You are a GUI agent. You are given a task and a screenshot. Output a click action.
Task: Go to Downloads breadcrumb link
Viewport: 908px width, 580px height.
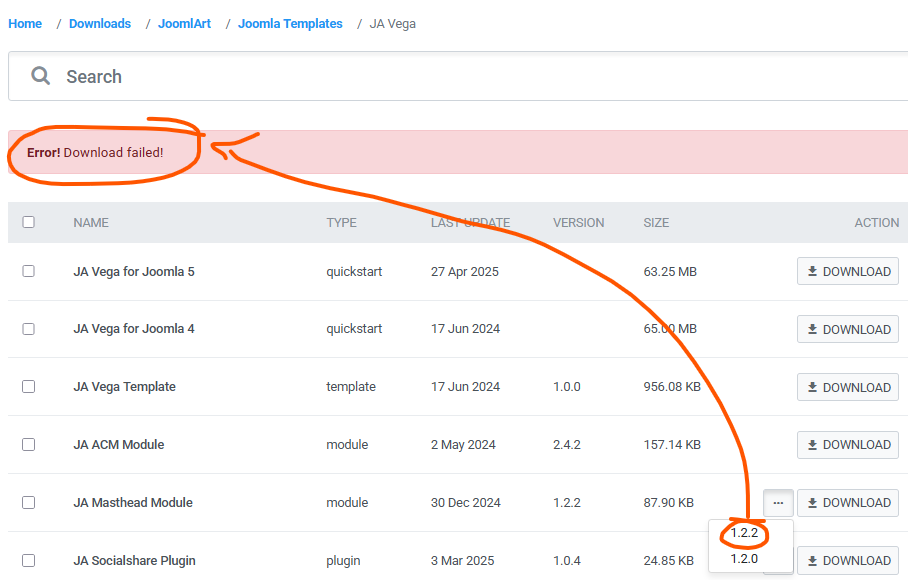pos(100,24)
